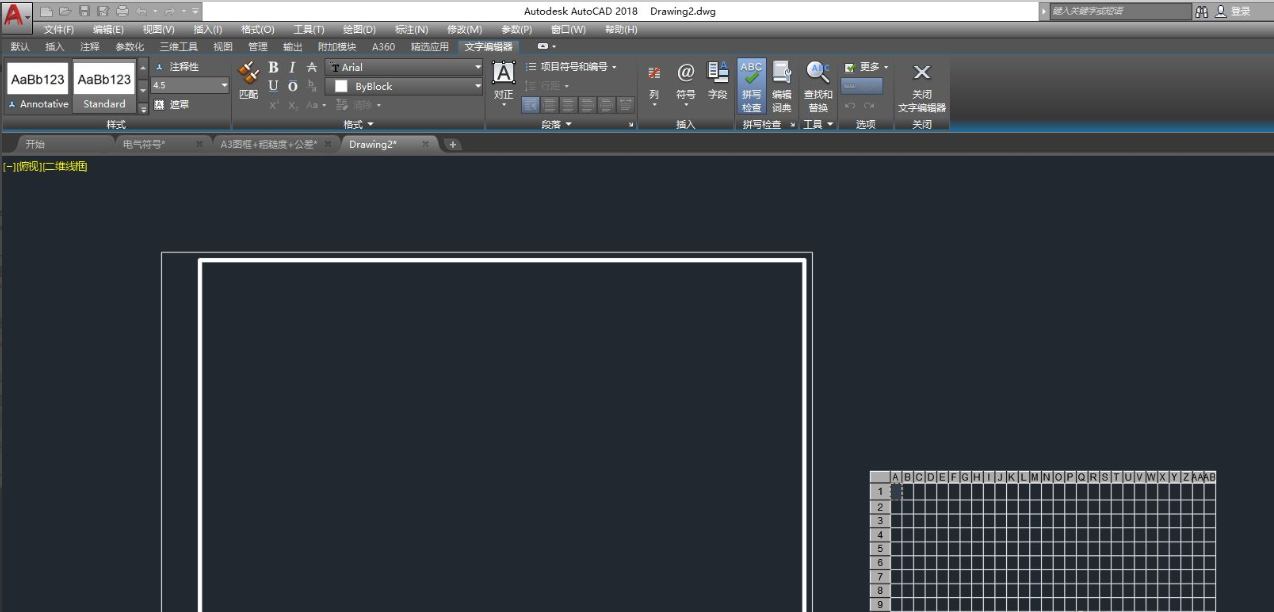Click Close Text Editor (关闭文字编辑器)
Image resolution: width=1274 pixels, height=612 pixels.
(922, 86)
